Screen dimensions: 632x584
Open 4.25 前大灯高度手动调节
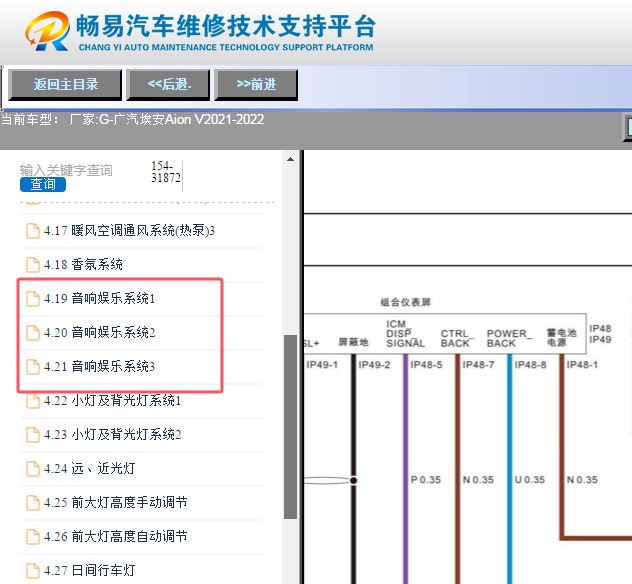coord(116,503)
